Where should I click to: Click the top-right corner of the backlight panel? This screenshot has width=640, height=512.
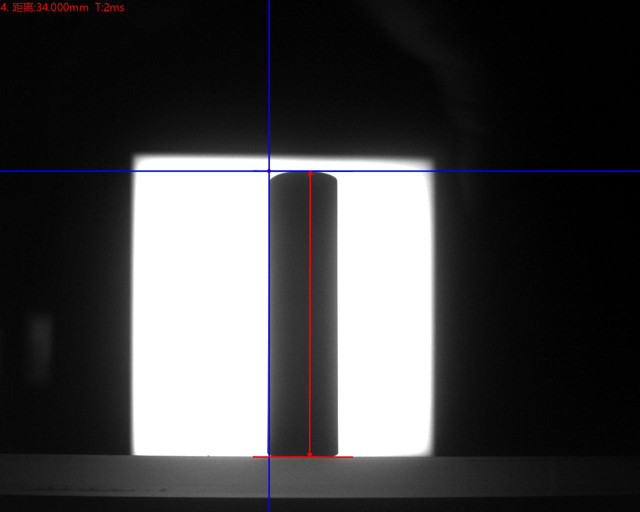pyautogui.click(x=430, y=158)
